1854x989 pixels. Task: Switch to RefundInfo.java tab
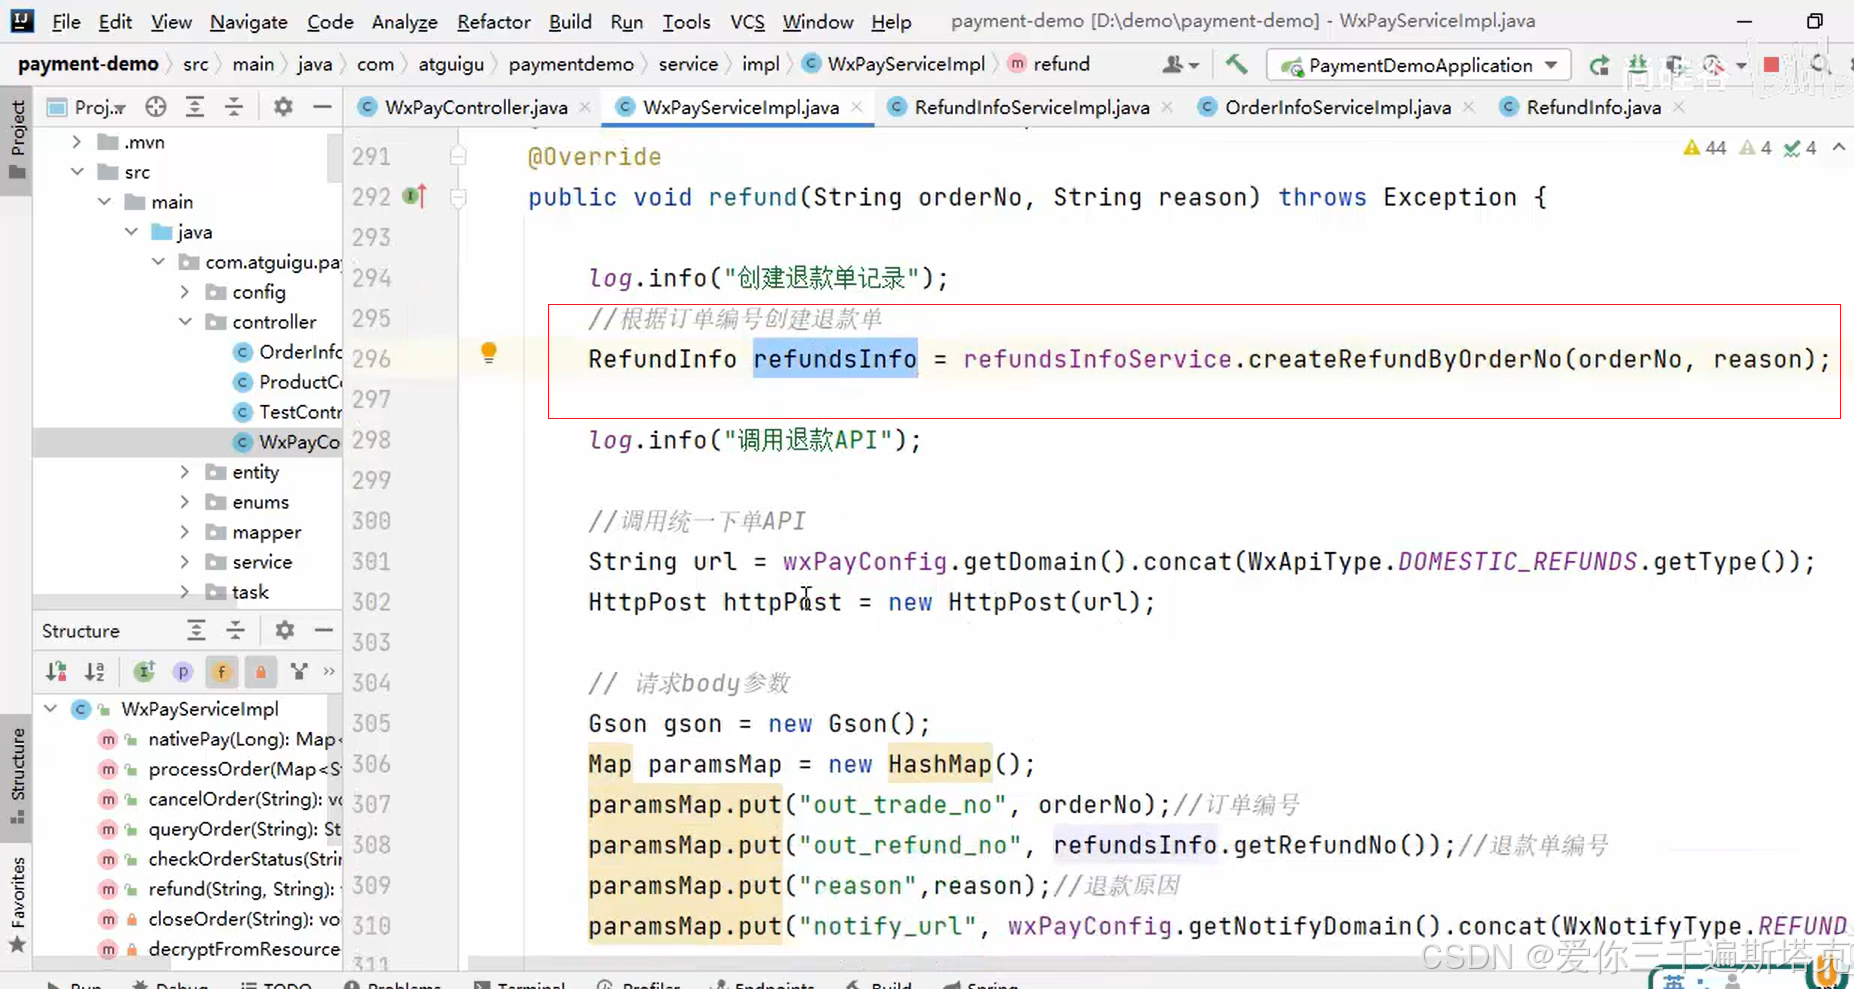[1593, 107]
